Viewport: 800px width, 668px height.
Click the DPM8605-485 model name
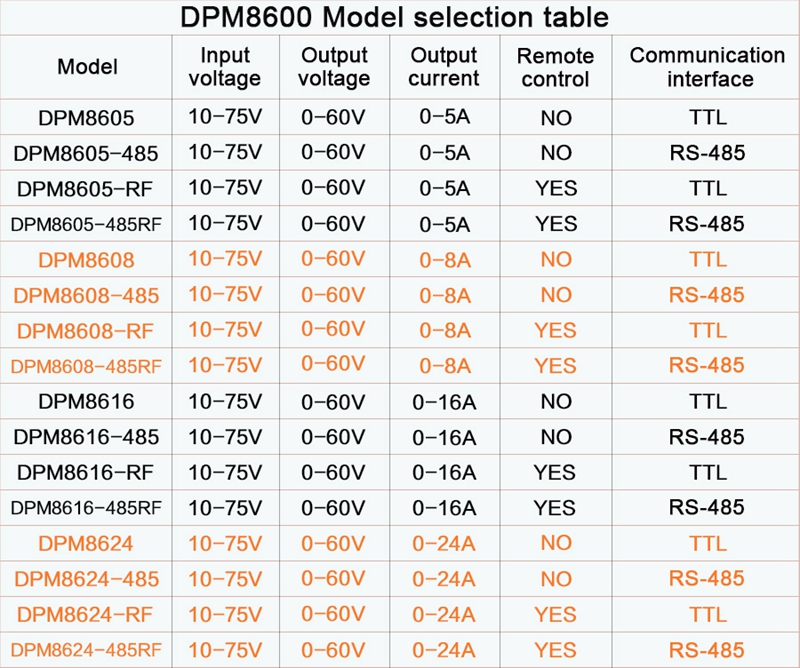pyautogui.click(x=86, y=154)
